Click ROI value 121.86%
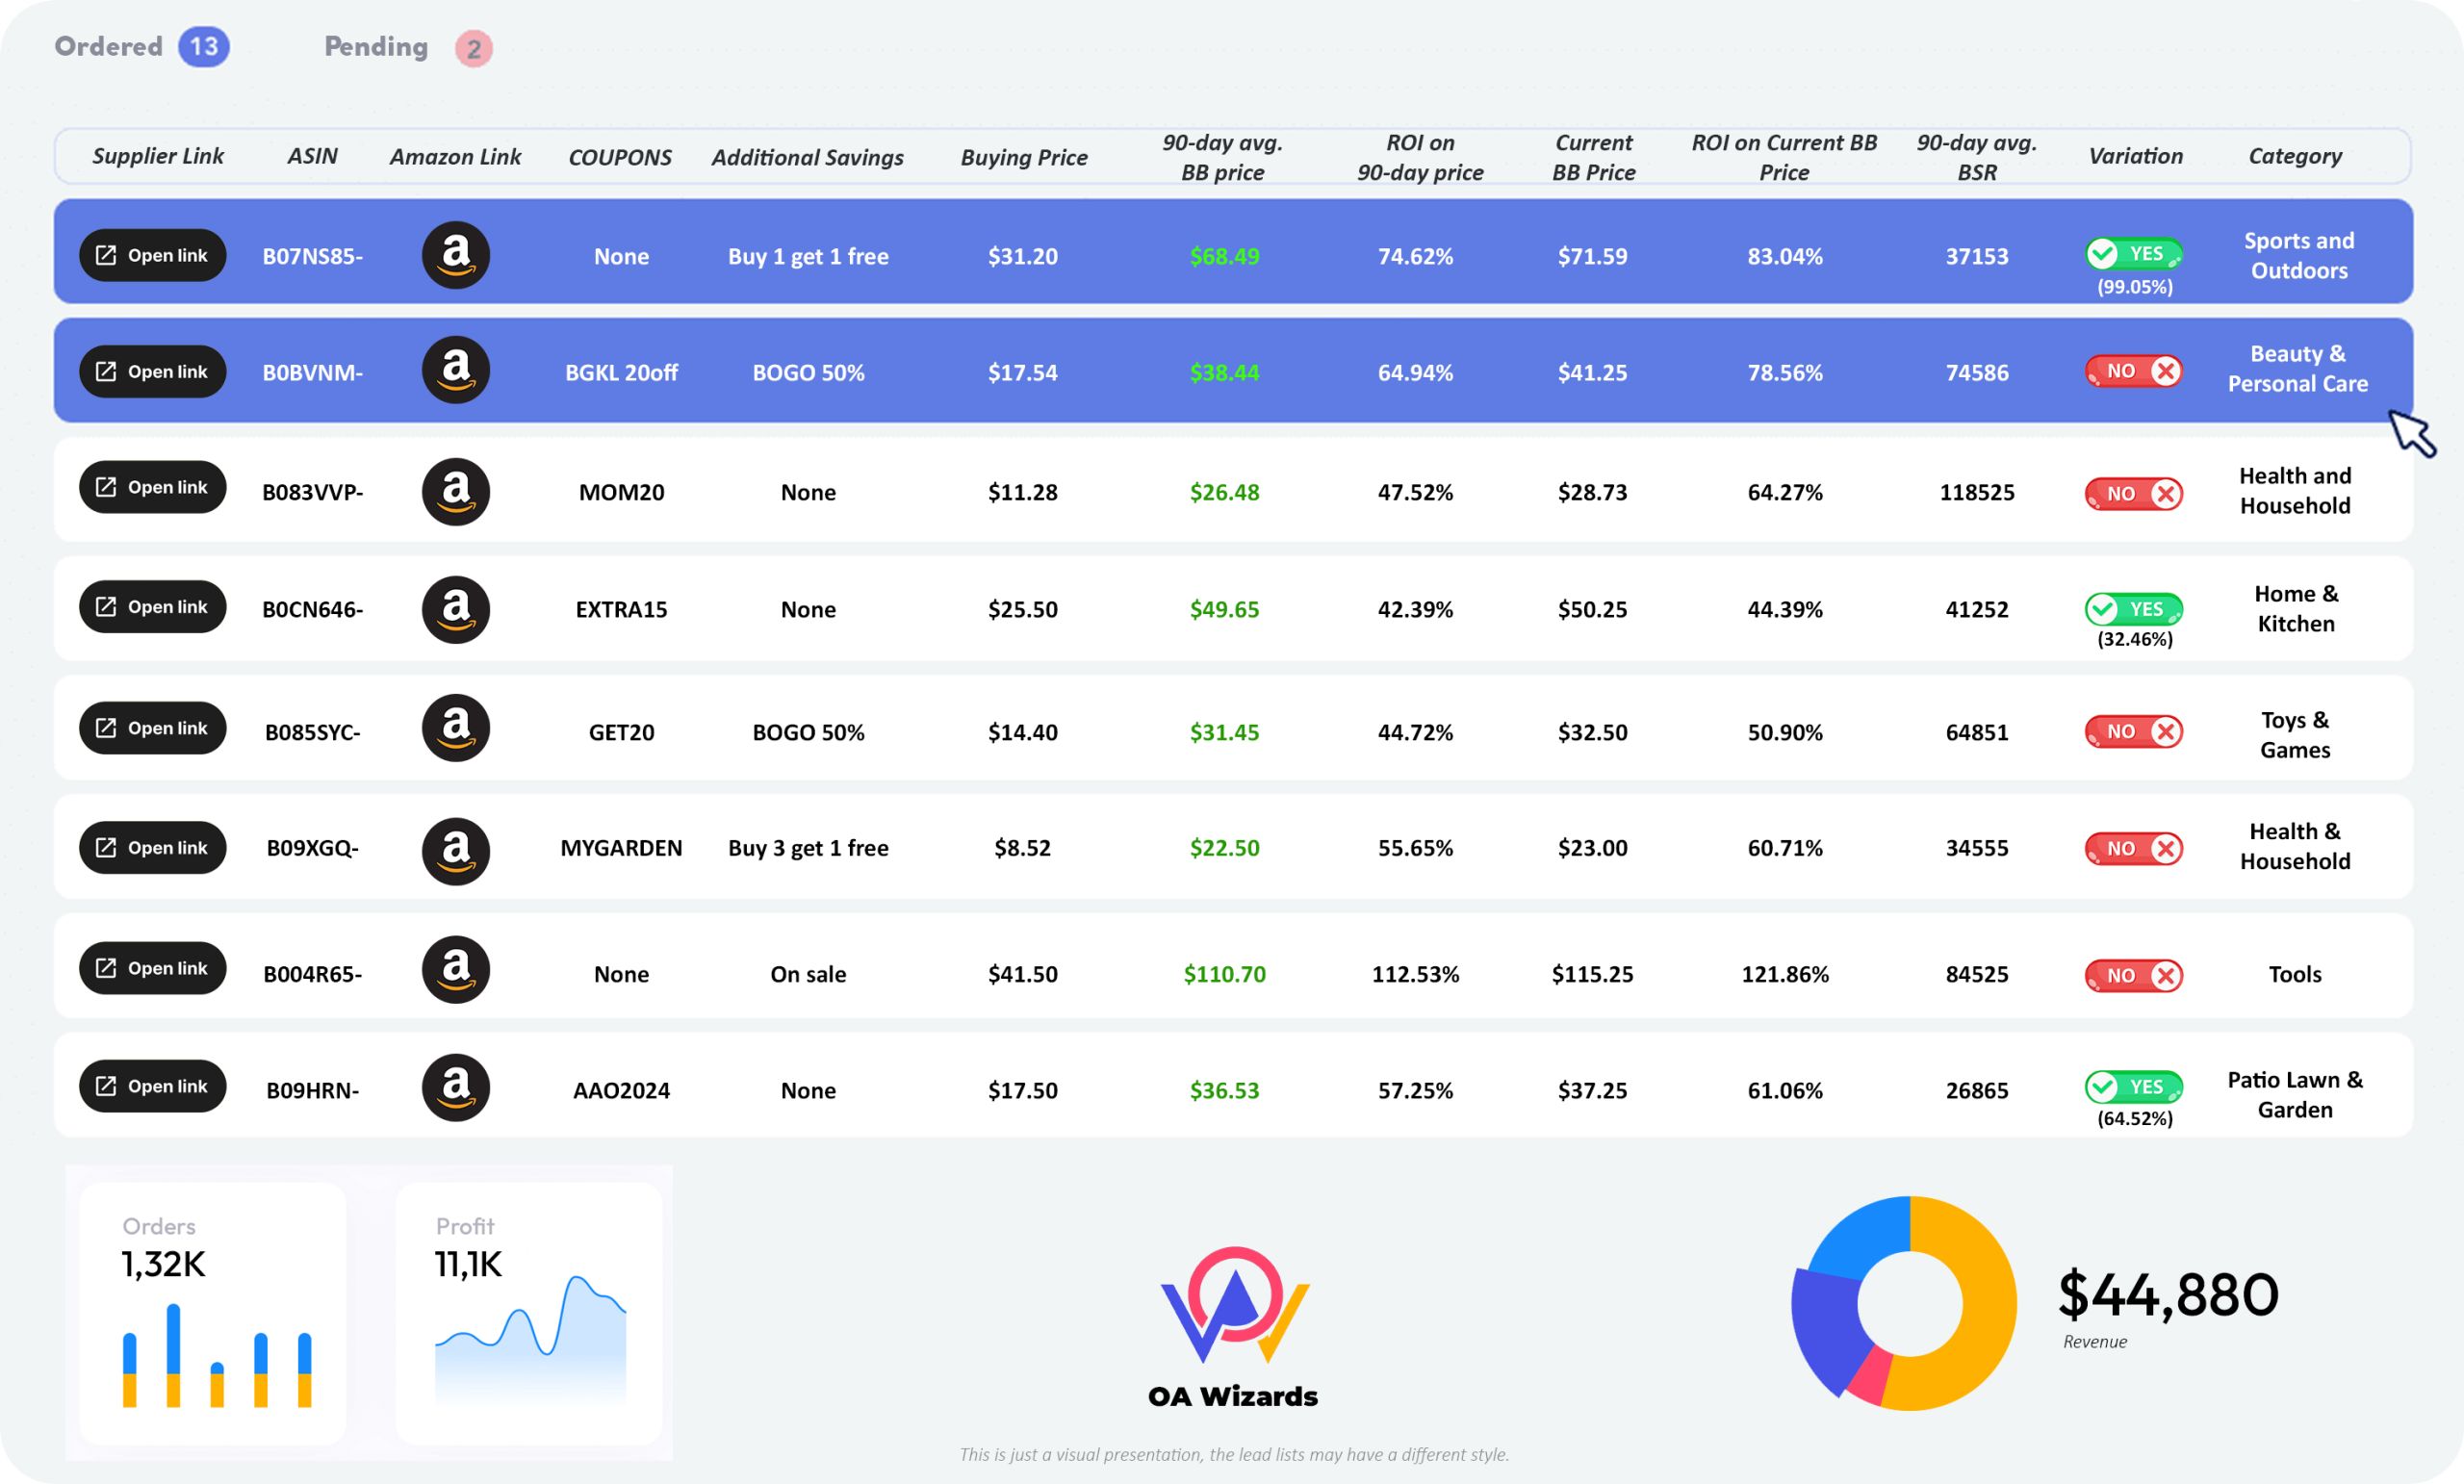2464x1484 pixels. pos(1784,974)
